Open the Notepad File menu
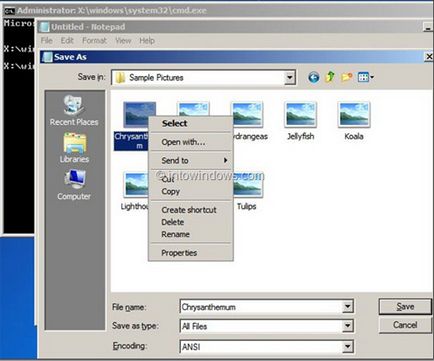This screenshot has height=361, width=434. [x=47, y=41]
